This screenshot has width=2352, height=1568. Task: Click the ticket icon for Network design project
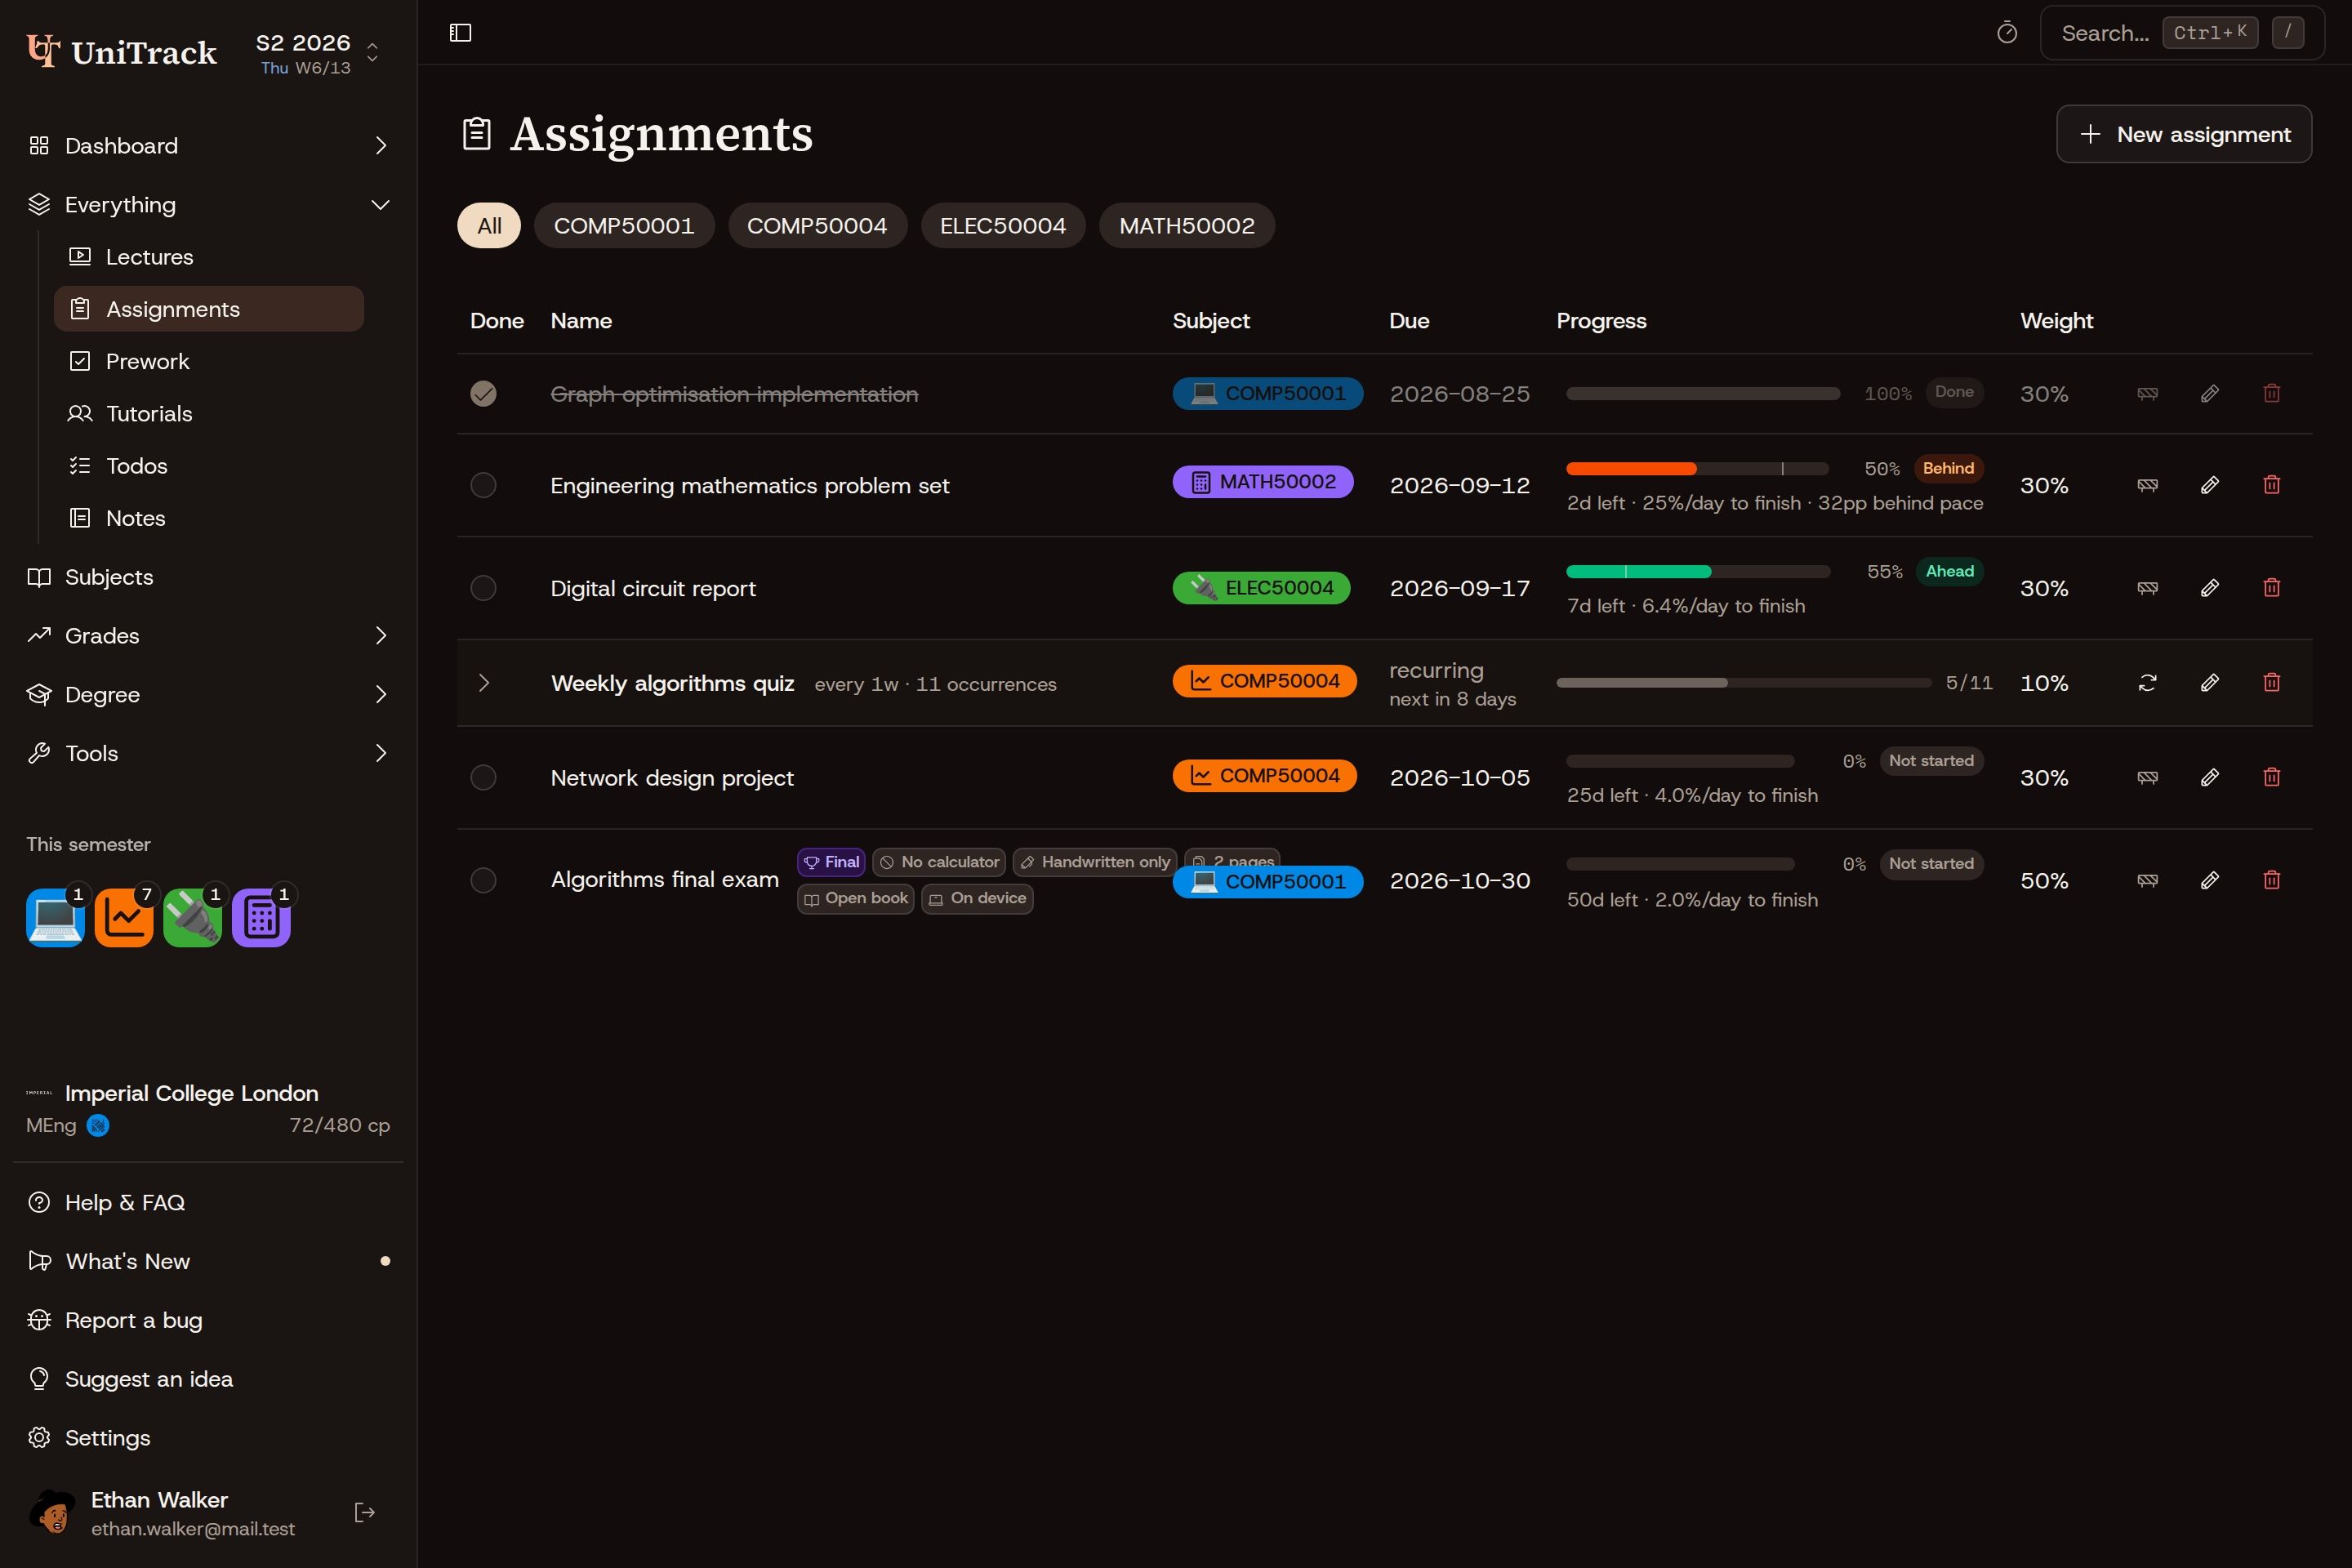2147,777
